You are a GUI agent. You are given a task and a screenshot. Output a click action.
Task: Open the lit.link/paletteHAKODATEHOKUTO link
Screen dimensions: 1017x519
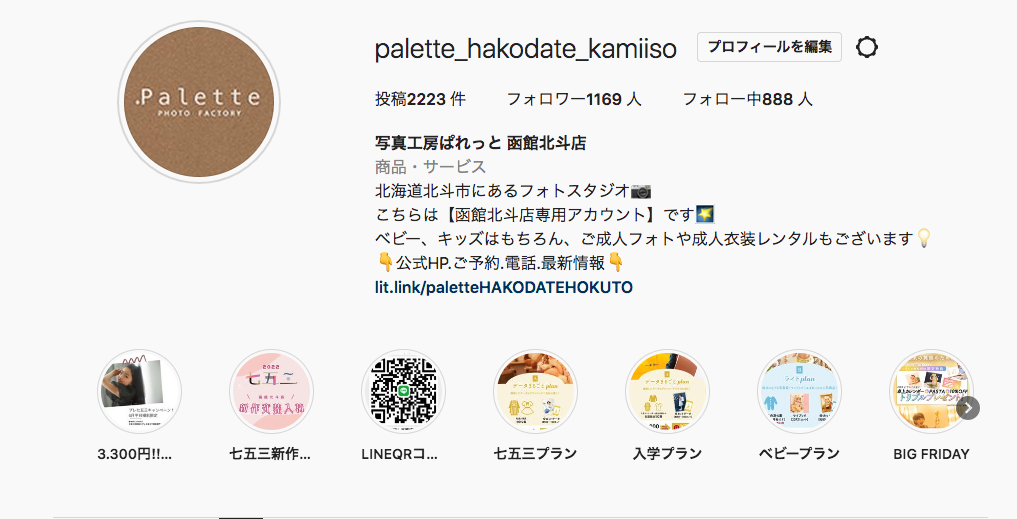pyautogui.click(x=504, y=287)
